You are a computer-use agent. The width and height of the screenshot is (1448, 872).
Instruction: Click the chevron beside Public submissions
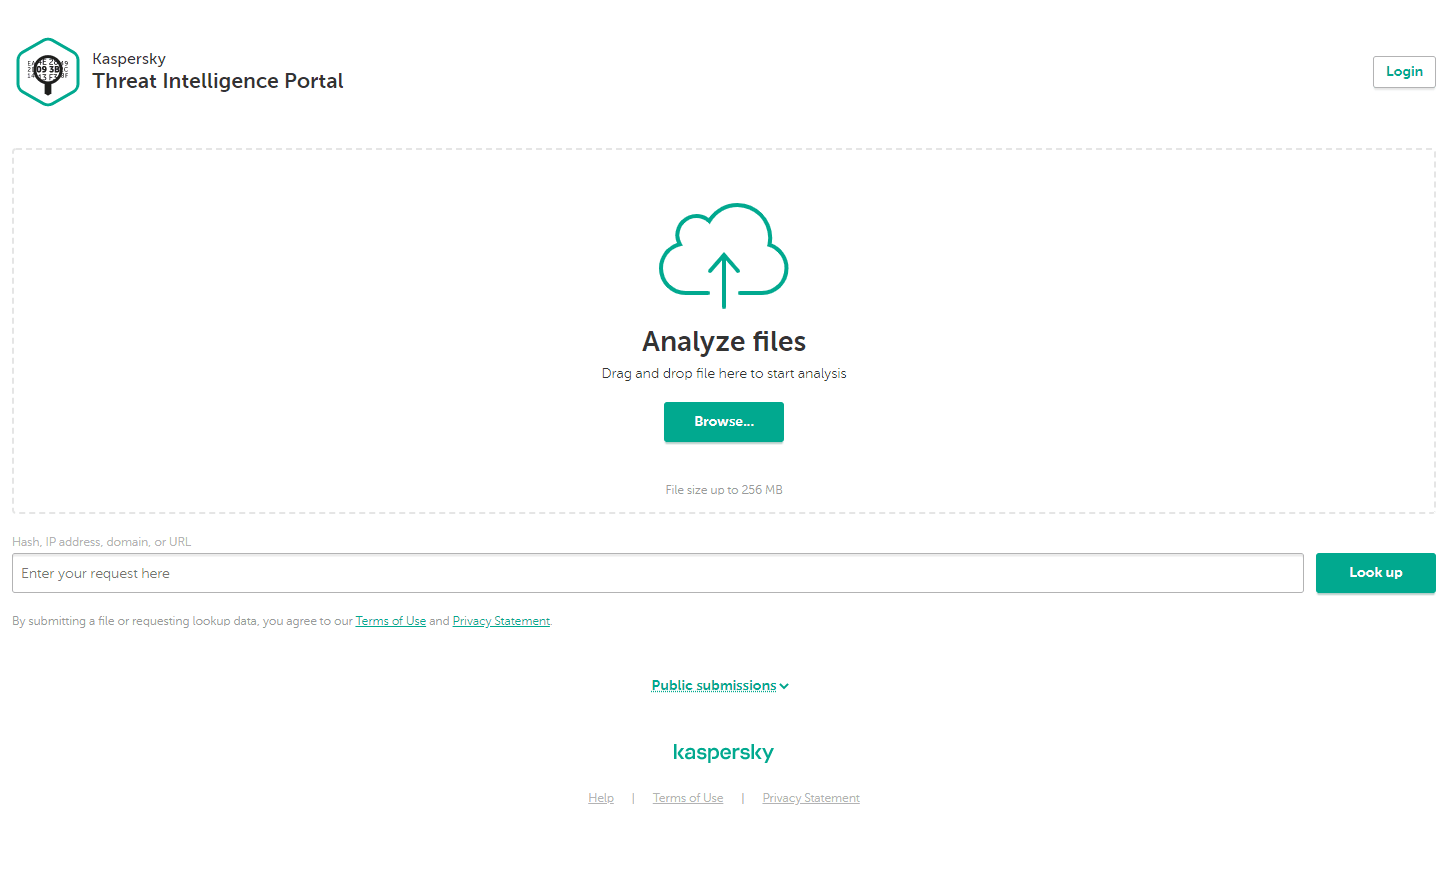coord(784,686)
